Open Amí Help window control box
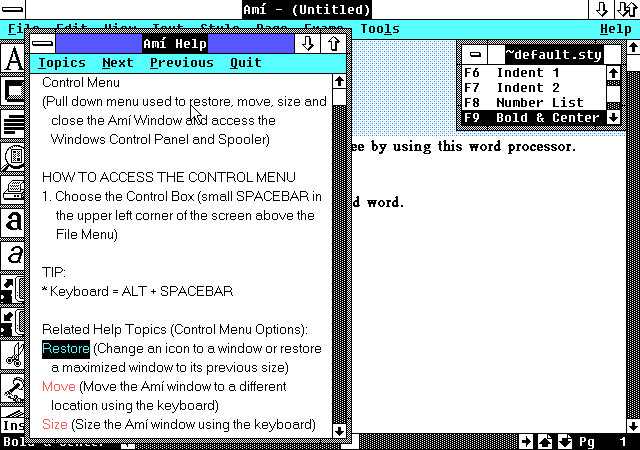Viewport: 640px width, 450px height. coord(42,43)
